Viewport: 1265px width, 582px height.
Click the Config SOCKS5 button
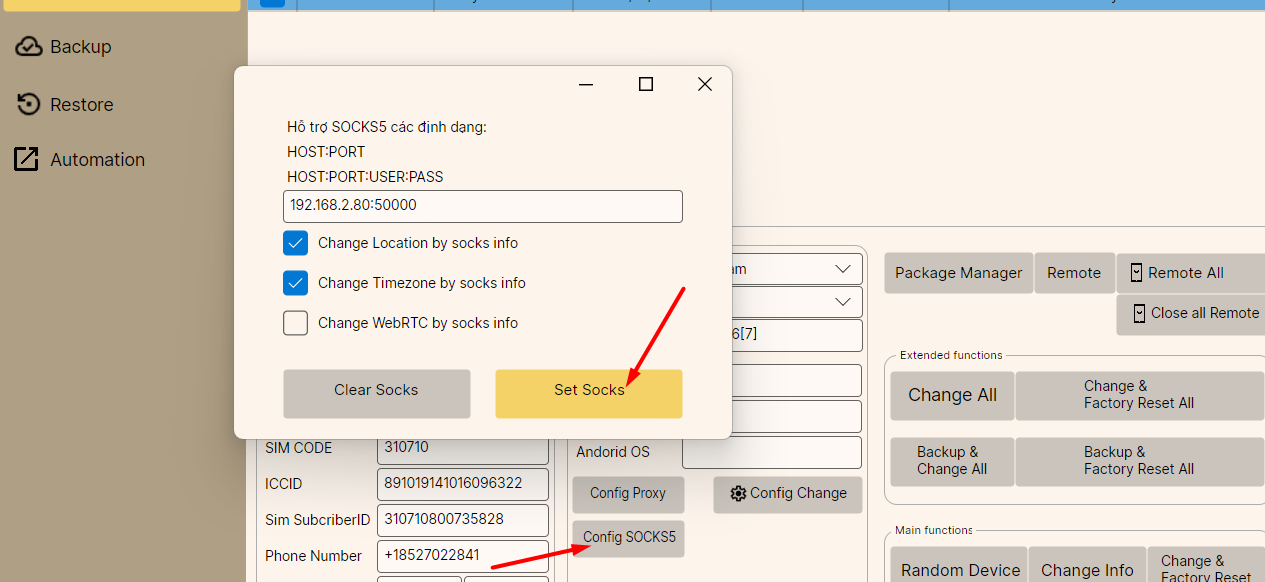point(628,538)
